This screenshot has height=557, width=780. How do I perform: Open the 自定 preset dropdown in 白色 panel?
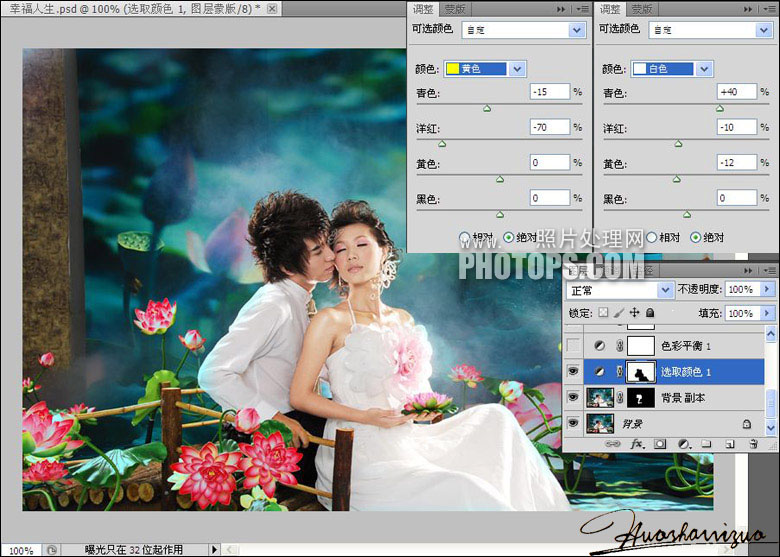tap(764, 30)
